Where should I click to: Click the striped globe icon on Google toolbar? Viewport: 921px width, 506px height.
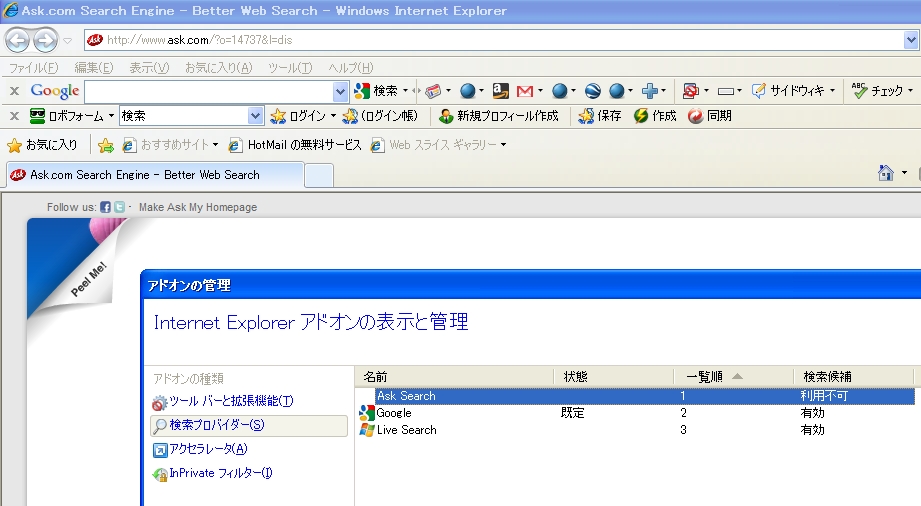pos(593,91)
